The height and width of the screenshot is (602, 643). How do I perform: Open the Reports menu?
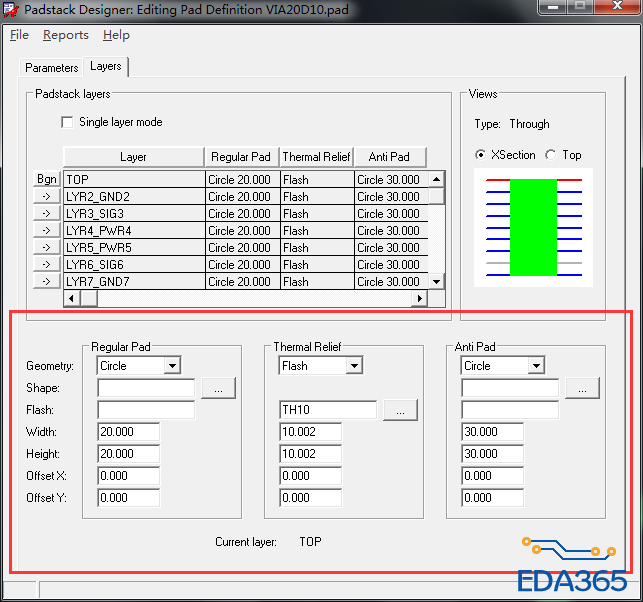tap(66, 35)
